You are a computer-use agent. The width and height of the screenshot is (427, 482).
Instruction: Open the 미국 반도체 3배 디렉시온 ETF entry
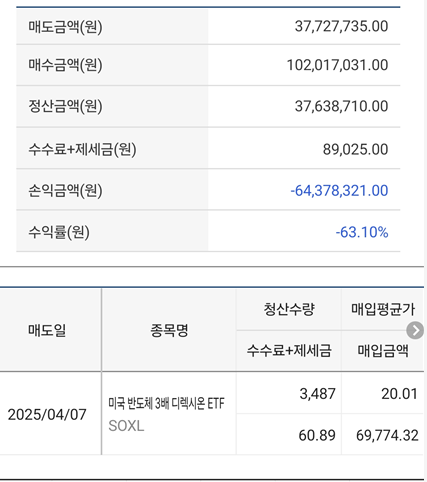(x=166, y=403)
